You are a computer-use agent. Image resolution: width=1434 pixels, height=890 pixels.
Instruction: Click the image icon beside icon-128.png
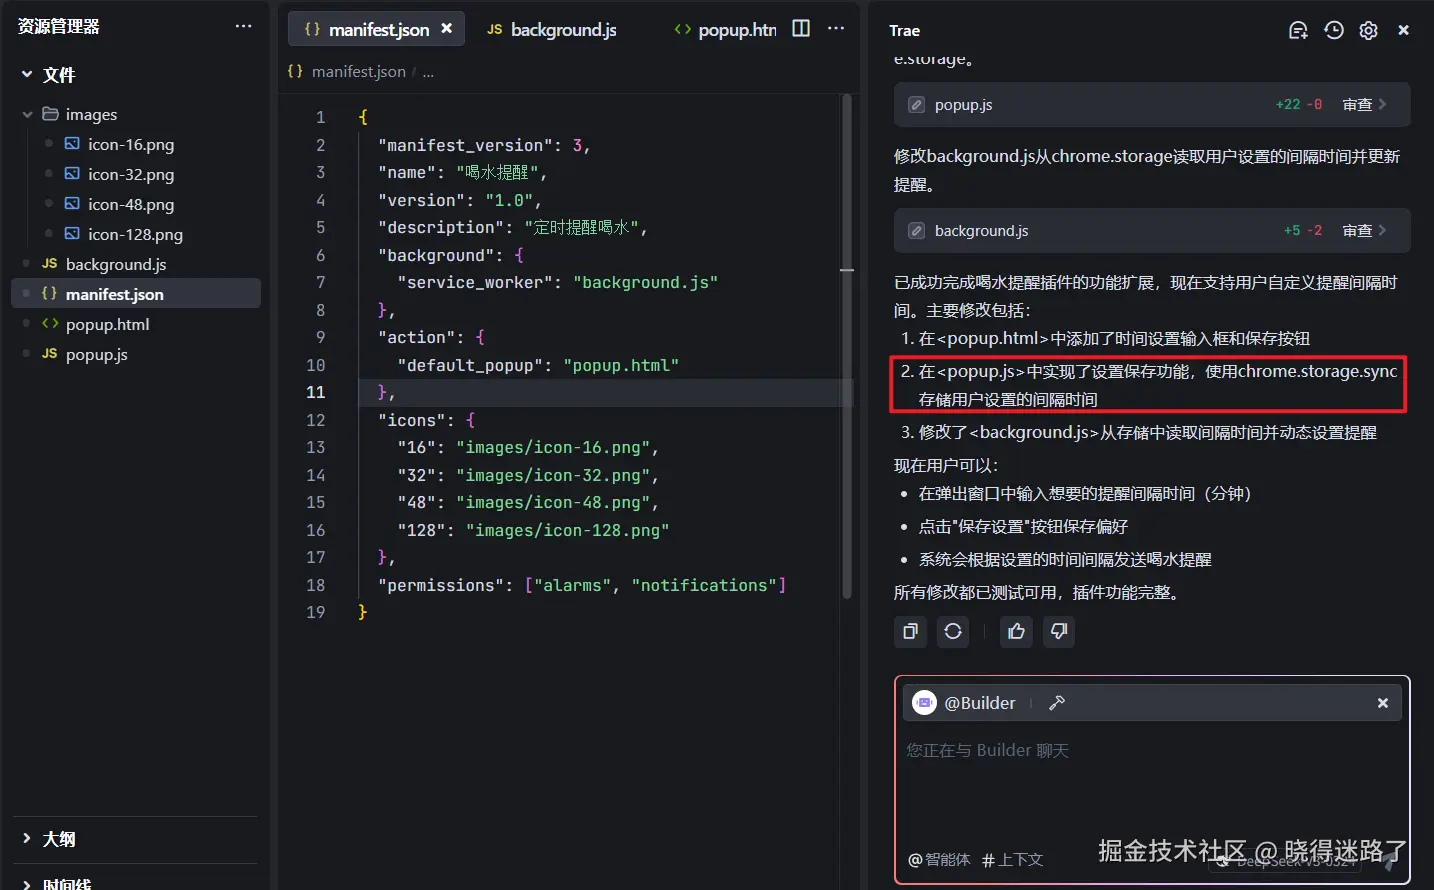(72, 234)
